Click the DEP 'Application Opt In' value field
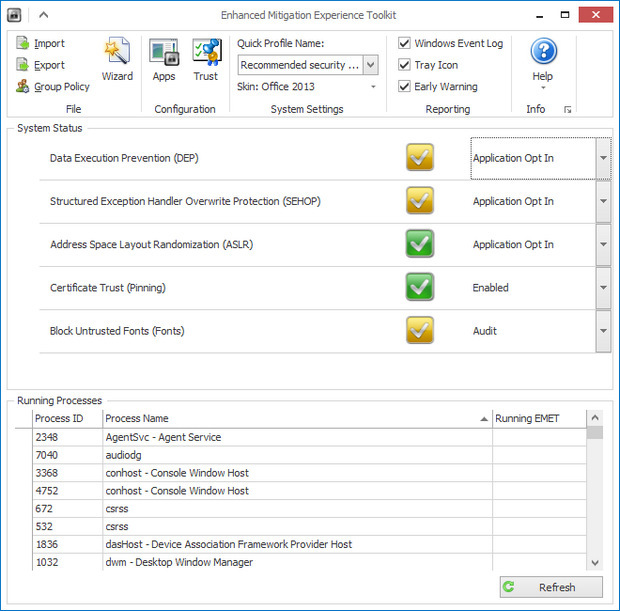Screen dimensions: 620x611 (533, 158)
